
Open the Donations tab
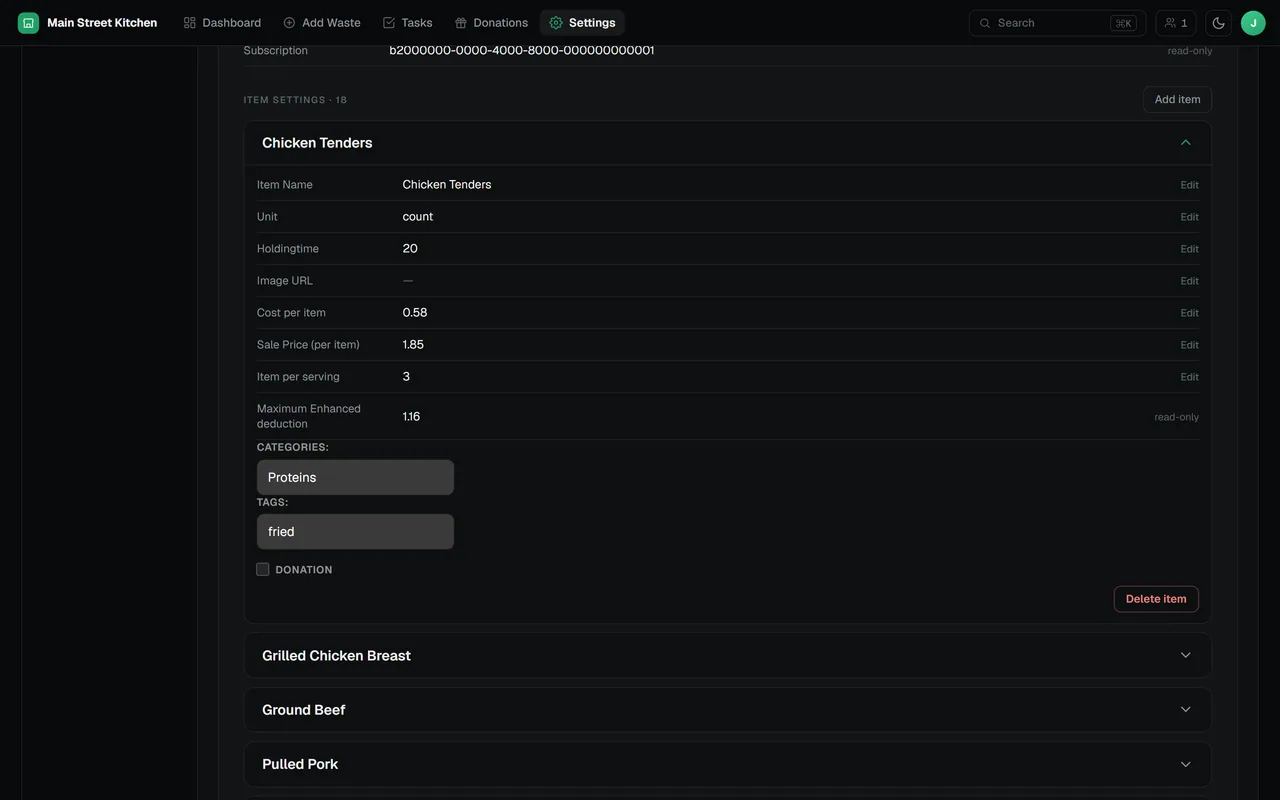point(491,23)
